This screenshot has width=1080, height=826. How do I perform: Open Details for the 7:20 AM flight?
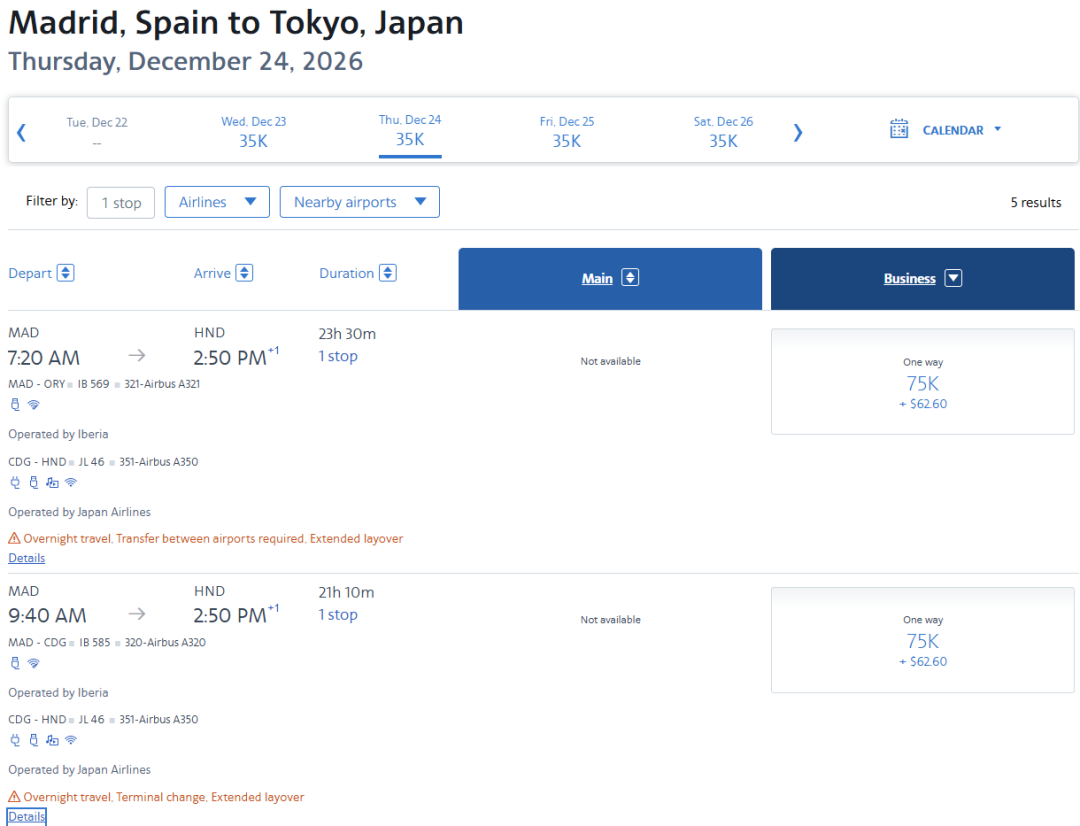tap(26, 558)
